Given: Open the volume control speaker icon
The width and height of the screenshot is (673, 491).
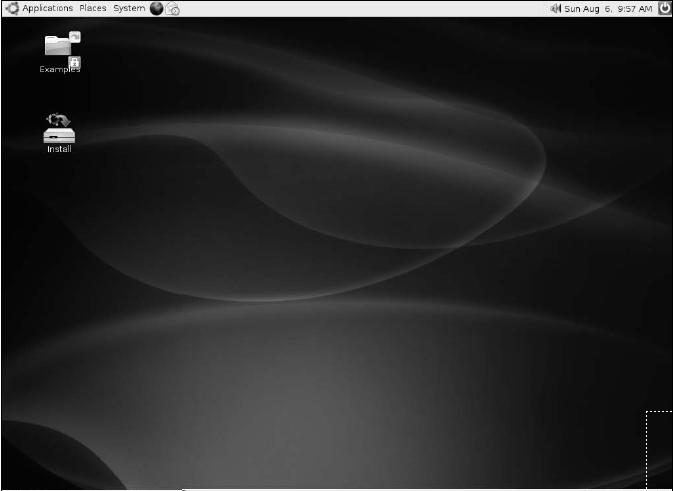Looking at the screenshot, I should point(556,8).
